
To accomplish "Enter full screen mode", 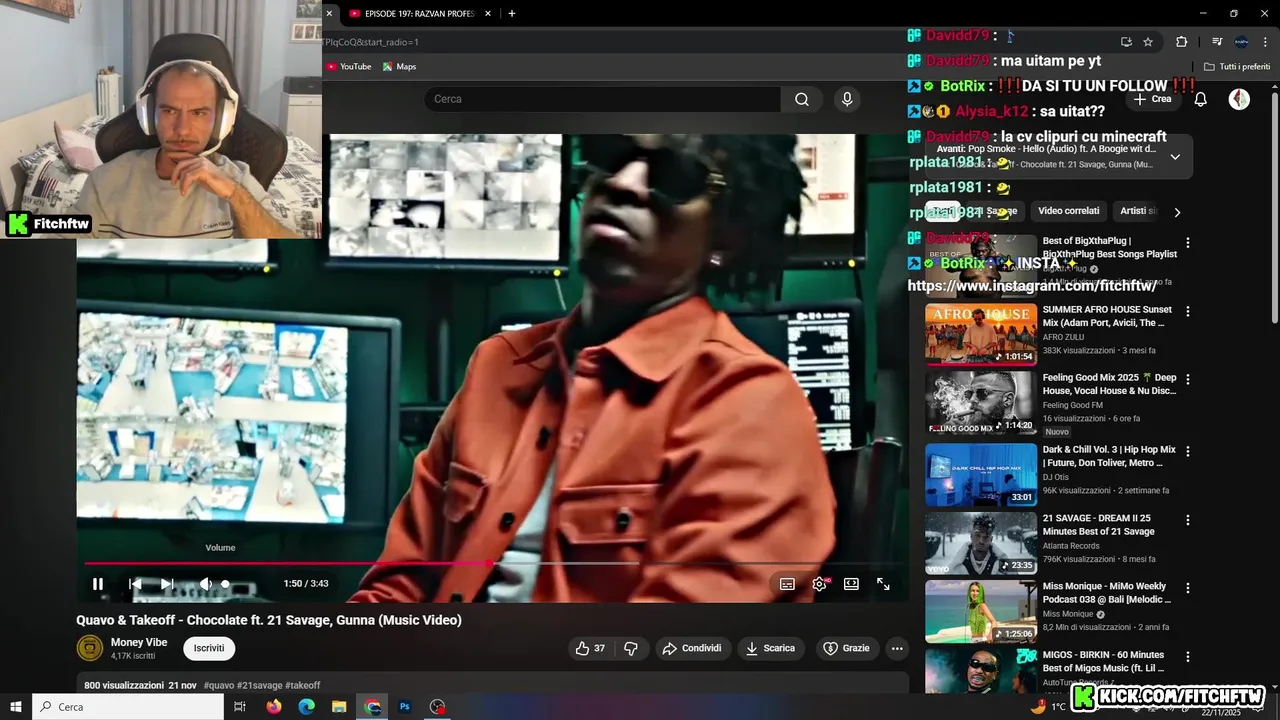I will click(x=883, y=584).
